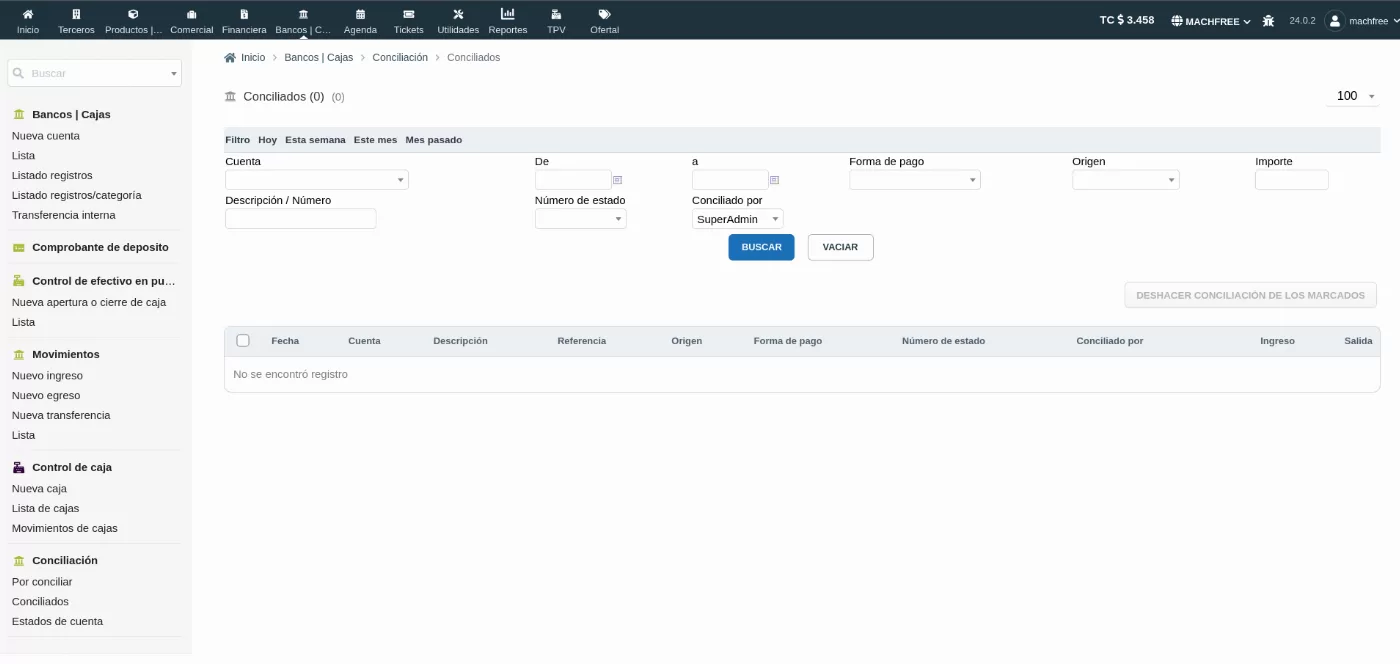Apply the Mes pasado quick filter

434,140
